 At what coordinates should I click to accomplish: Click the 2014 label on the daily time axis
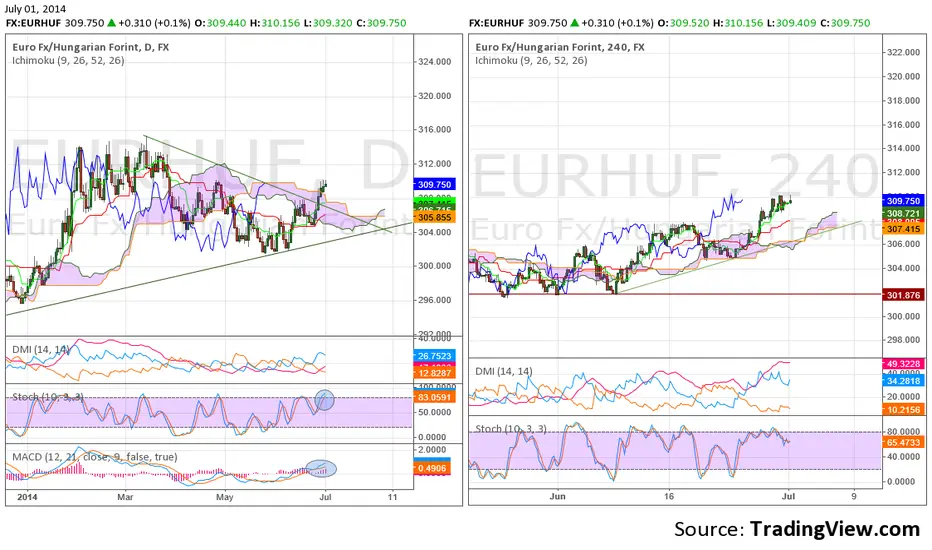27,497
